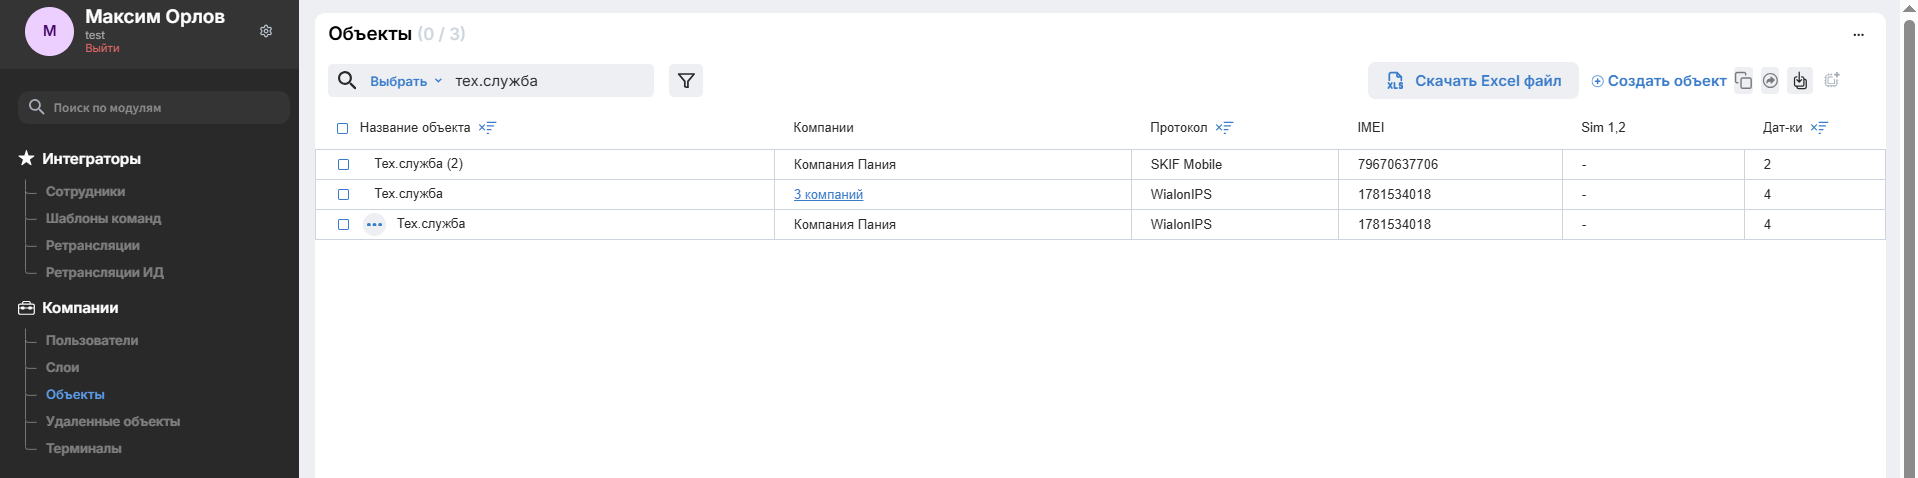Screen dimensions: 1918x478
Task: Click the Компании briefcase icon
Action: pyautogui.click(x=27, y=308)
